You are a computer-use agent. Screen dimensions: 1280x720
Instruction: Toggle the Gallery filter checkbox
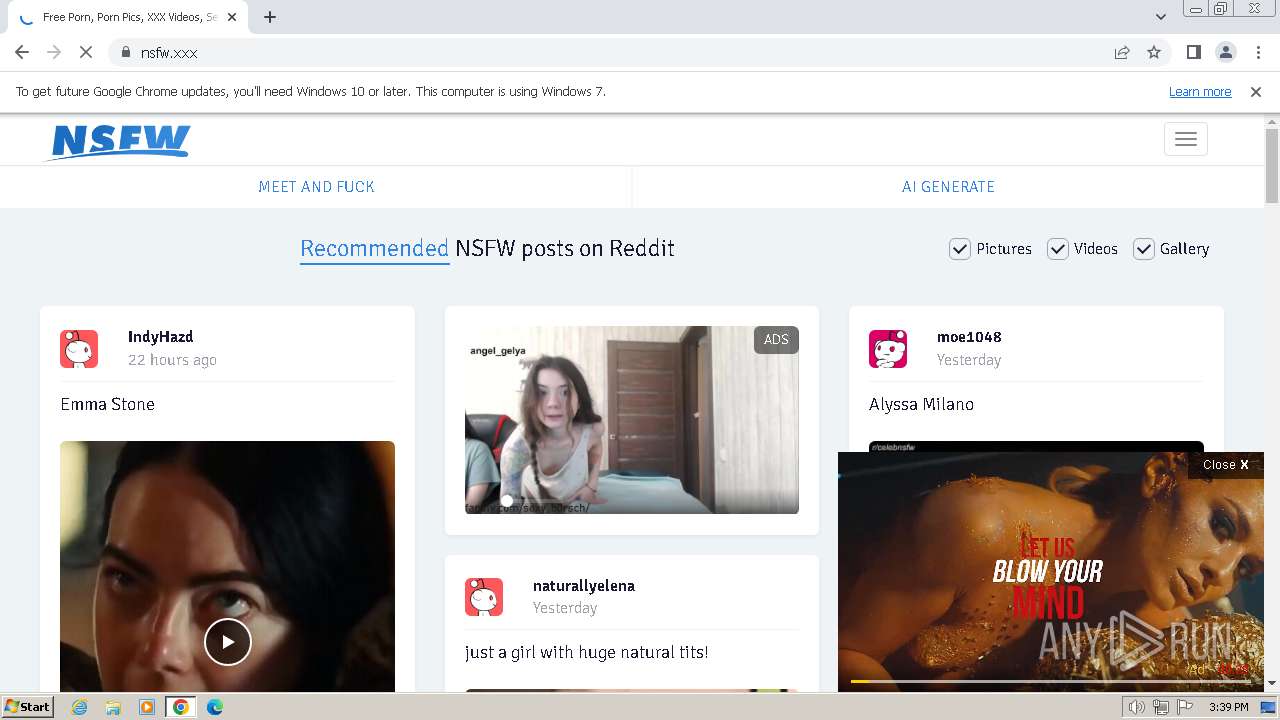click(x=1144, y=249)
